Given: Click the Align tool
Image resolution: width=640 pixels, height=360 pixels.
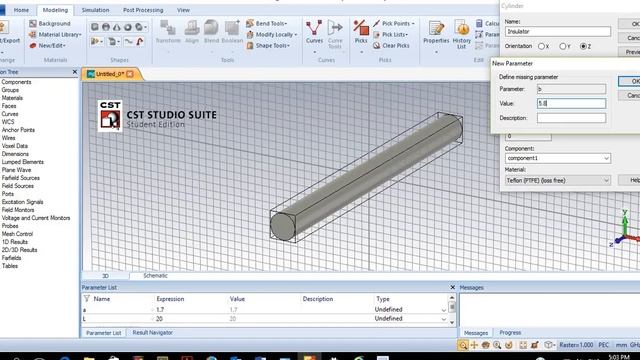Looking at the screenshot, I should pos(191,32).
